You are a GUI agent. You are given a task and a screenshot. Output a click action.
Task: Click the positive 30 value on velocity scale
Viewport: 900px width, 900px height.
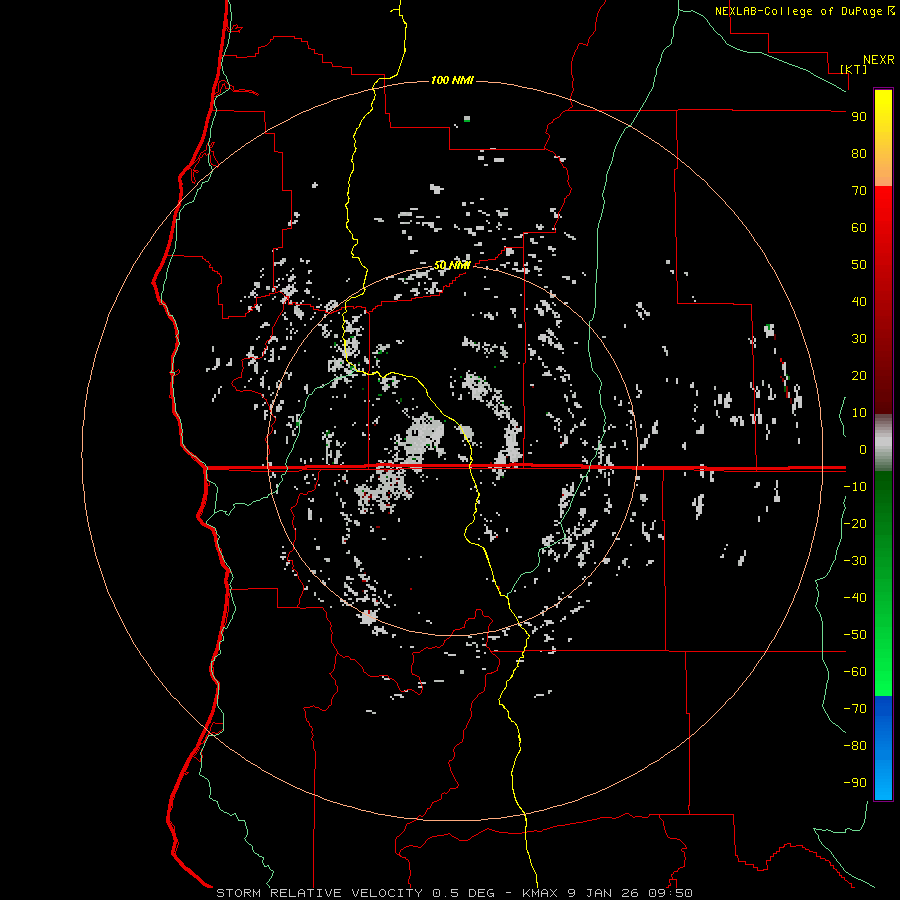pos(859,339)
